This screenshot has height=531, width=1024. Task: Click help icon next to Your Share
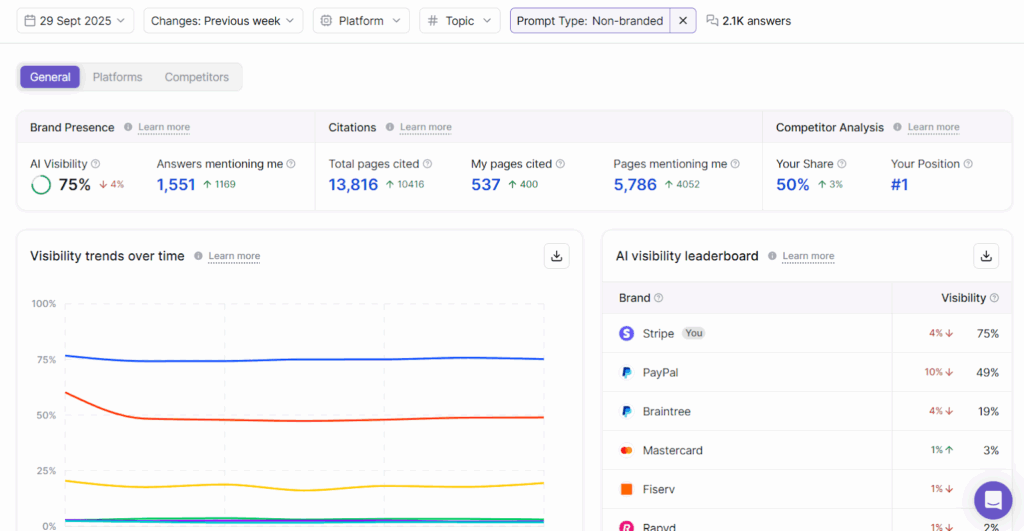[x=842, y=164]
